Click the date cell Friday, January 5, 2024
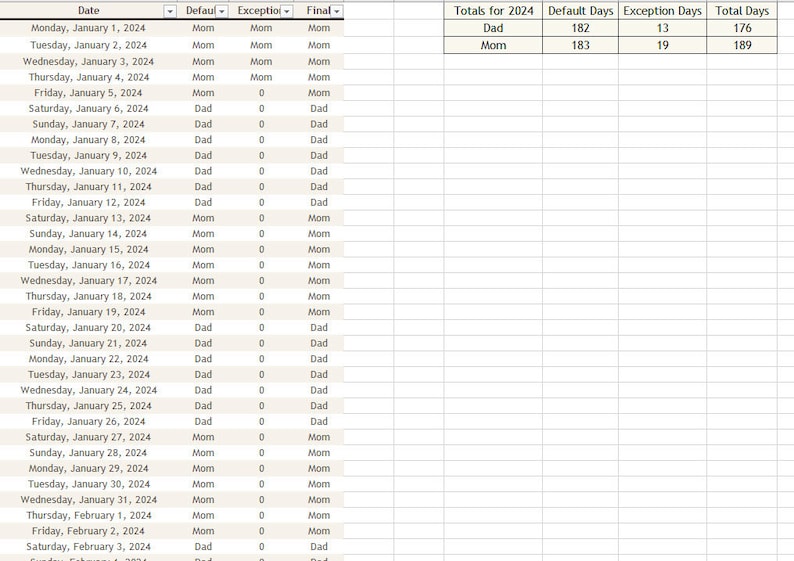Image resolution: width=794 pixels, height=561 pixels. [89, 93]
